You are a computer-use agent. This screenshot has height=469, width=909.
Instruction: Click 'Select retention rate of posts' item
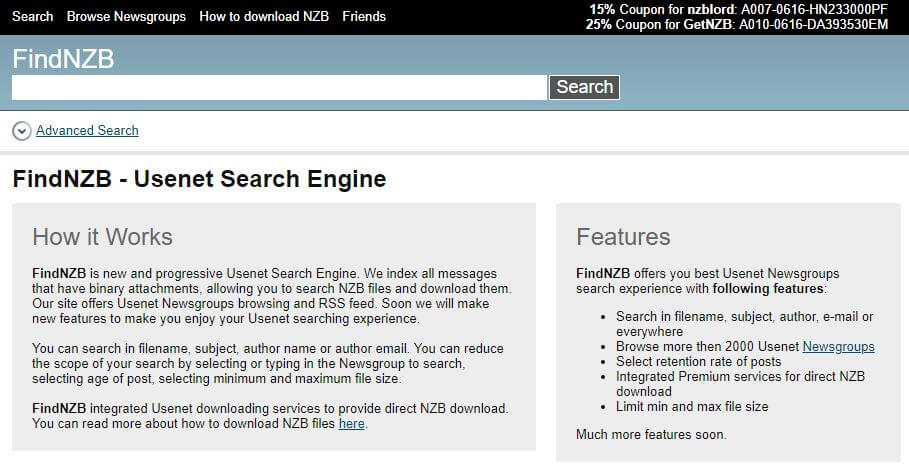coord(699,362)
